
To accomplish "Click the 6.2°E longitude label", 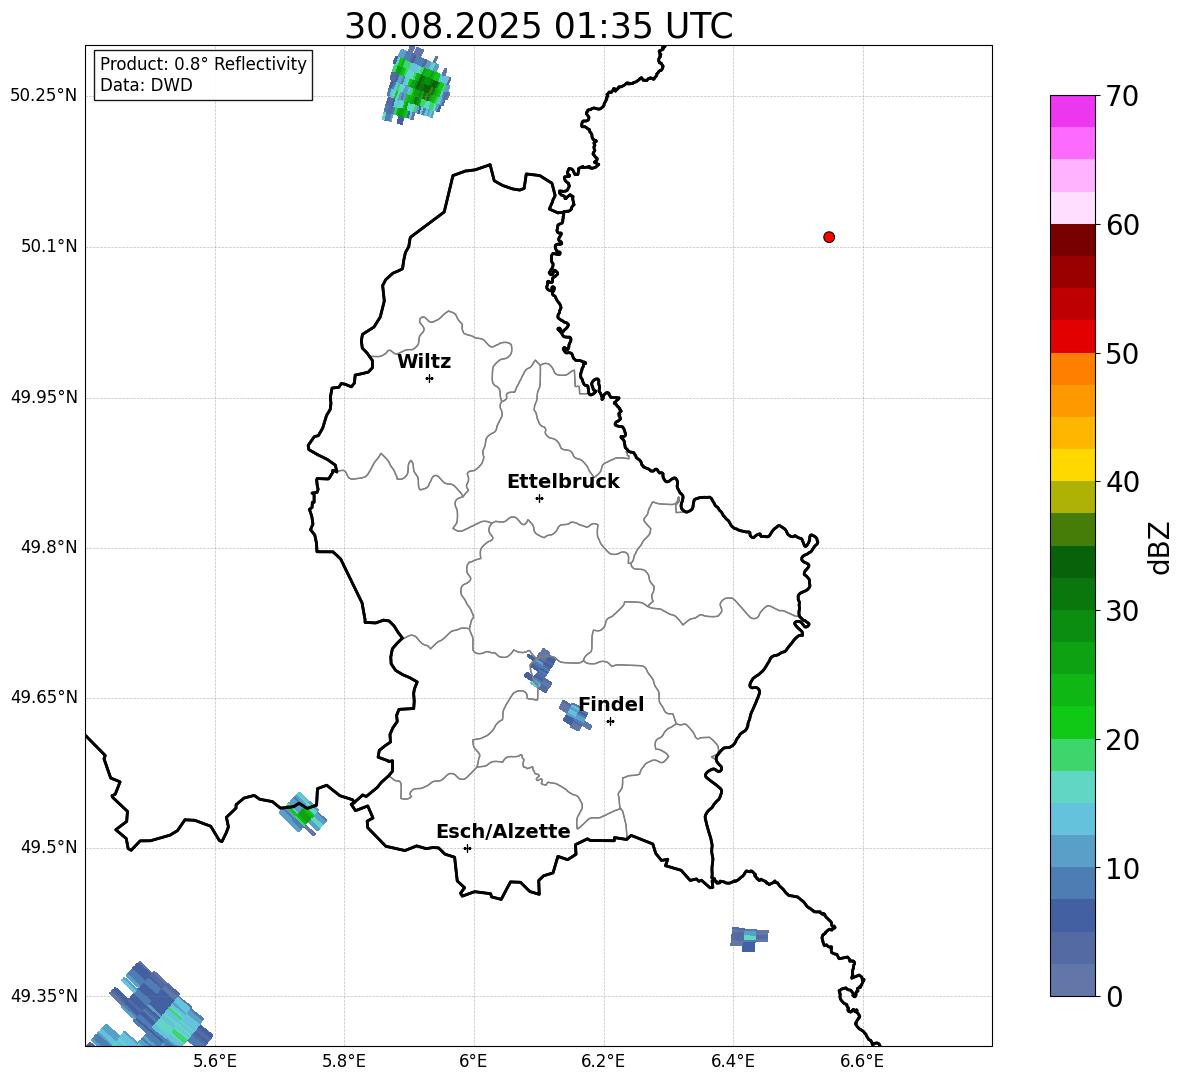I will click(x=603, y=1061).
